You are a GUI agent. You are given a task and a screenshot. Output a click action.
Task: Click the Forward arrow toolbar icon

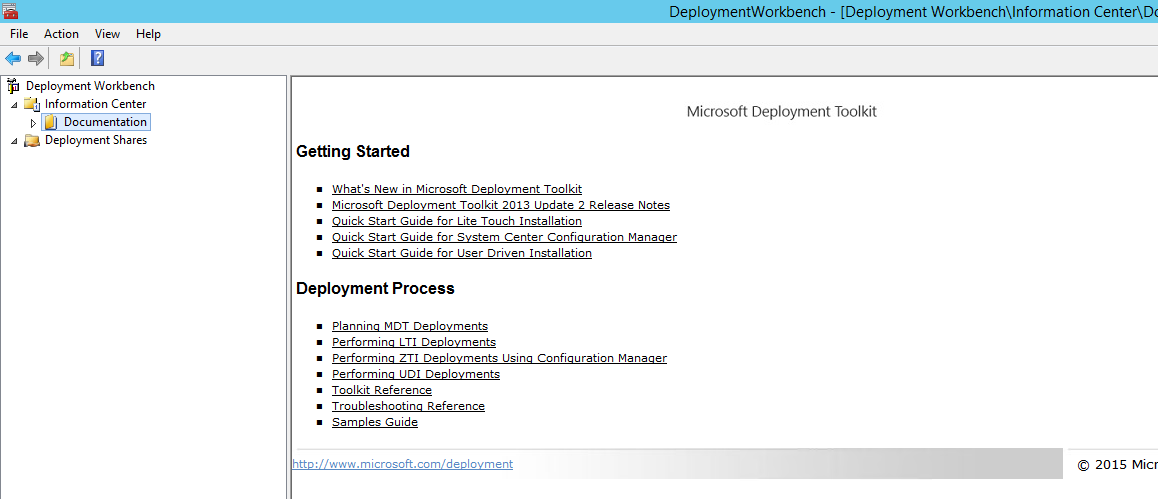point(35,58)
